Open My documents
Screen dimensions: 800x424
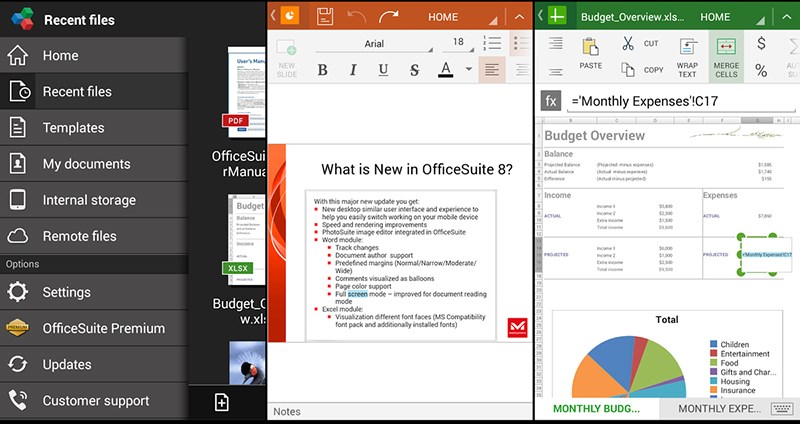click(x=94, y=164)
